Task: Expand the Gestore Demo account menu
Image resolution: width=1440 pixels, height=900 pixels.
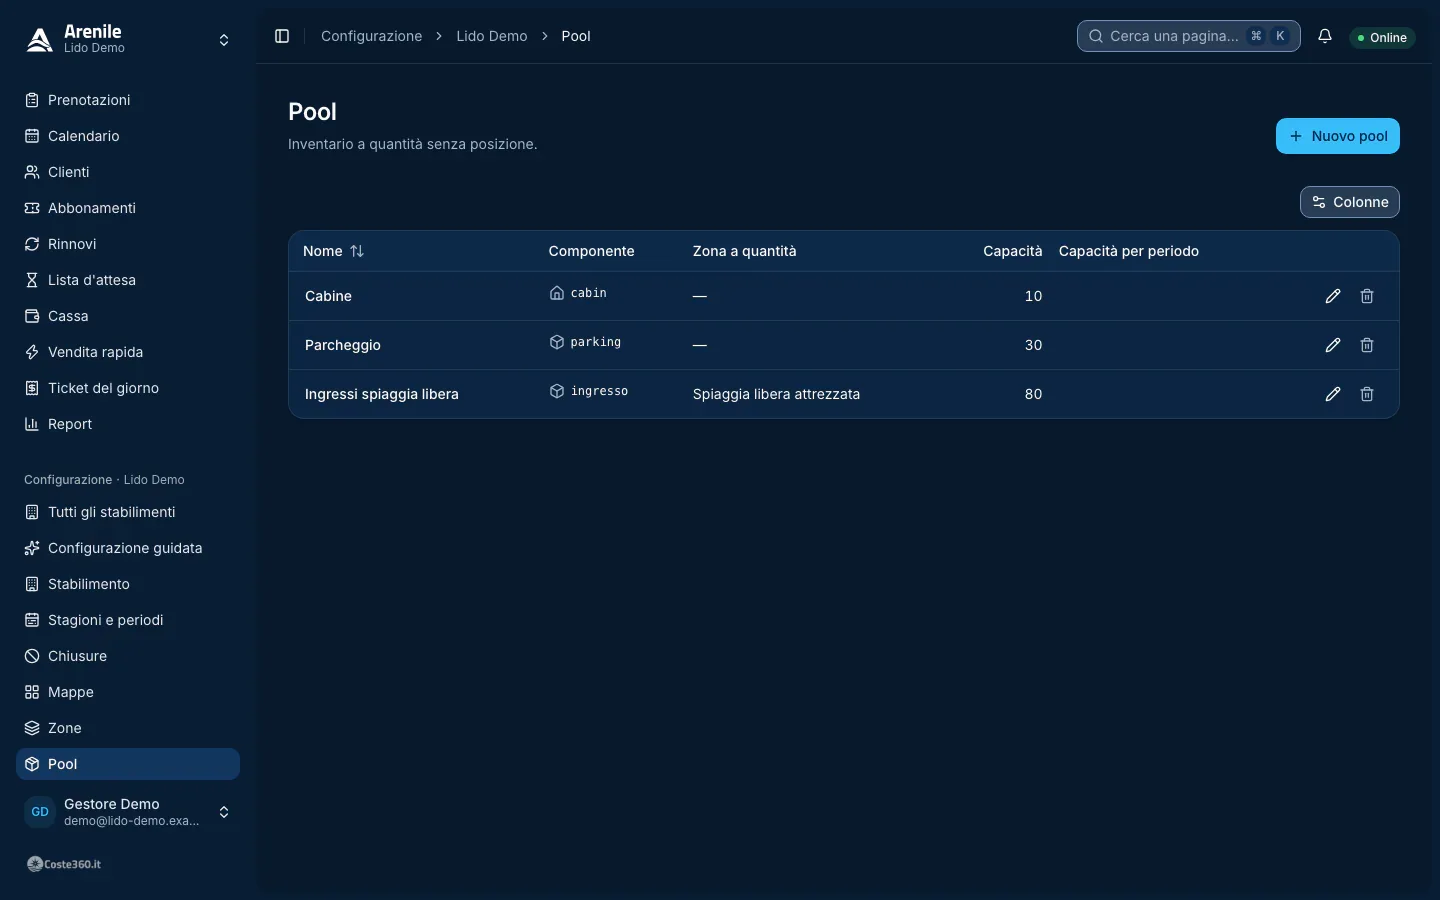Action: [x=224, y=812]
